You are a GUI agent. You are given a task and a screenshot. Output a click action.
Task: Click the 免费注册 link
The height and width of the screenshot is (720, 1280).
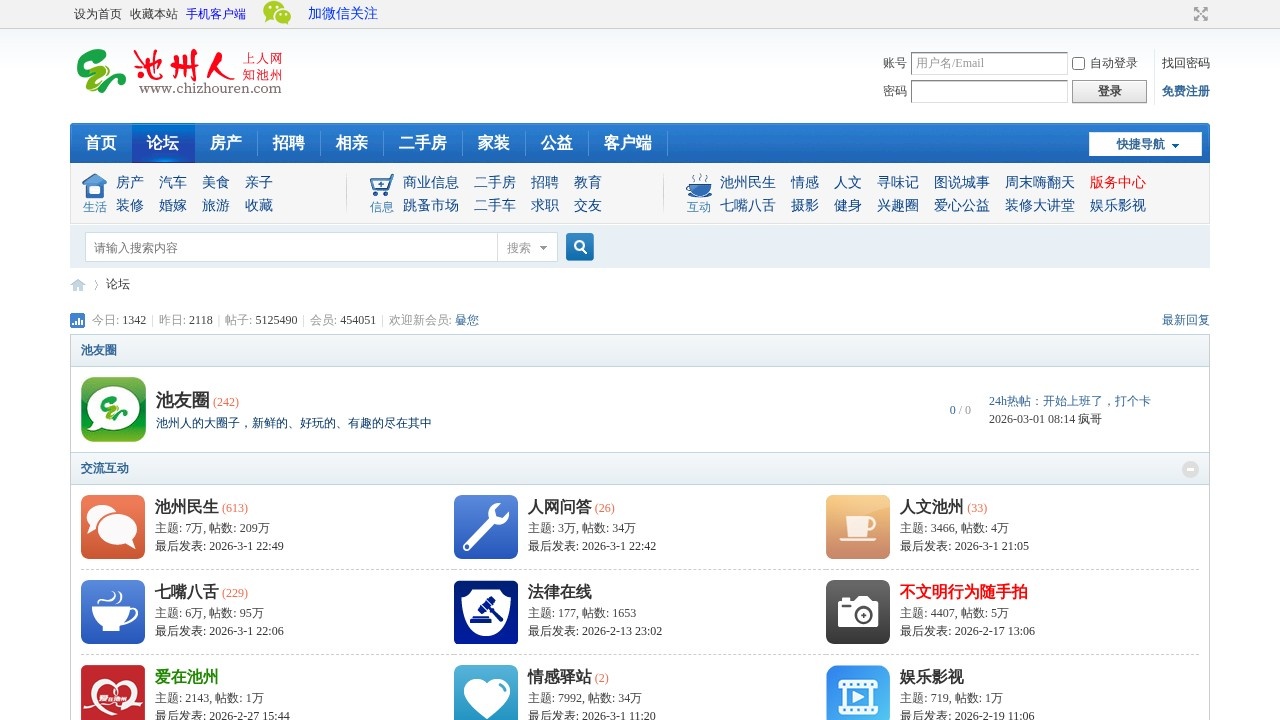1185,92
